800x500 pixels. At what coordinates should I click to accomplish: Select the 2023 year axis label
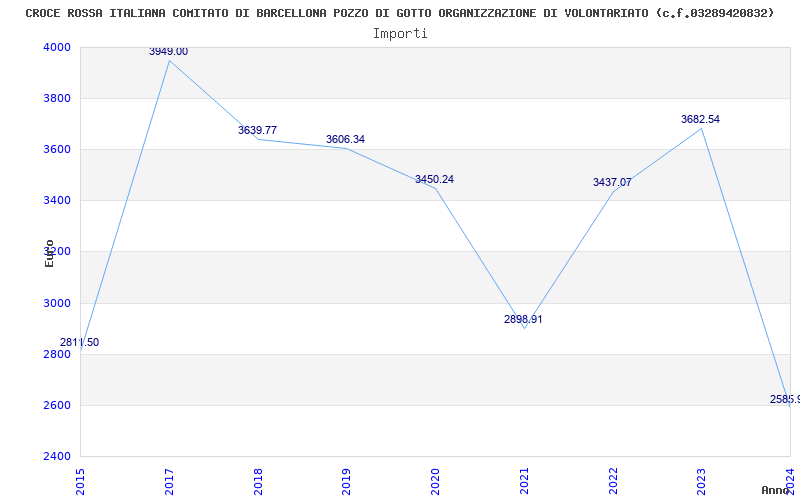(x=702, y=481)
